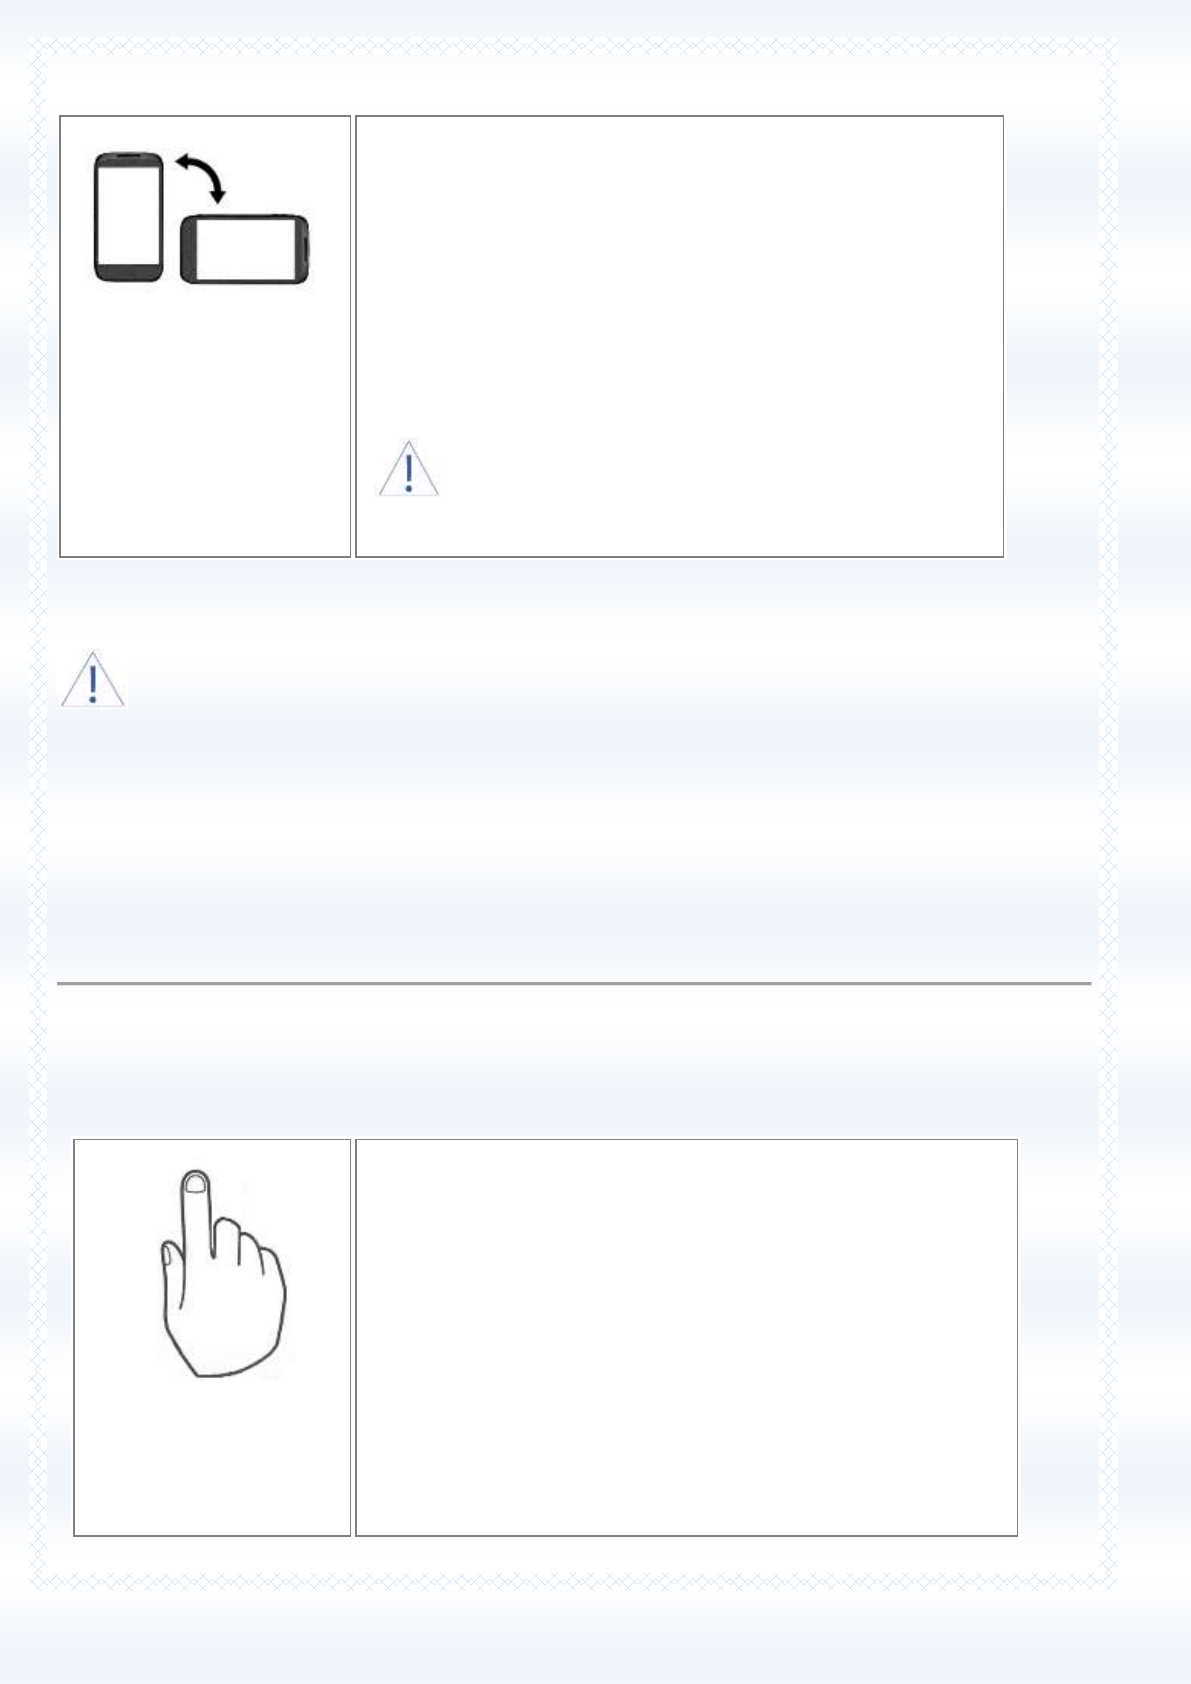Click the white screen of the portrait phone
Screen dimensions: 1191x1684
(129, 216)
